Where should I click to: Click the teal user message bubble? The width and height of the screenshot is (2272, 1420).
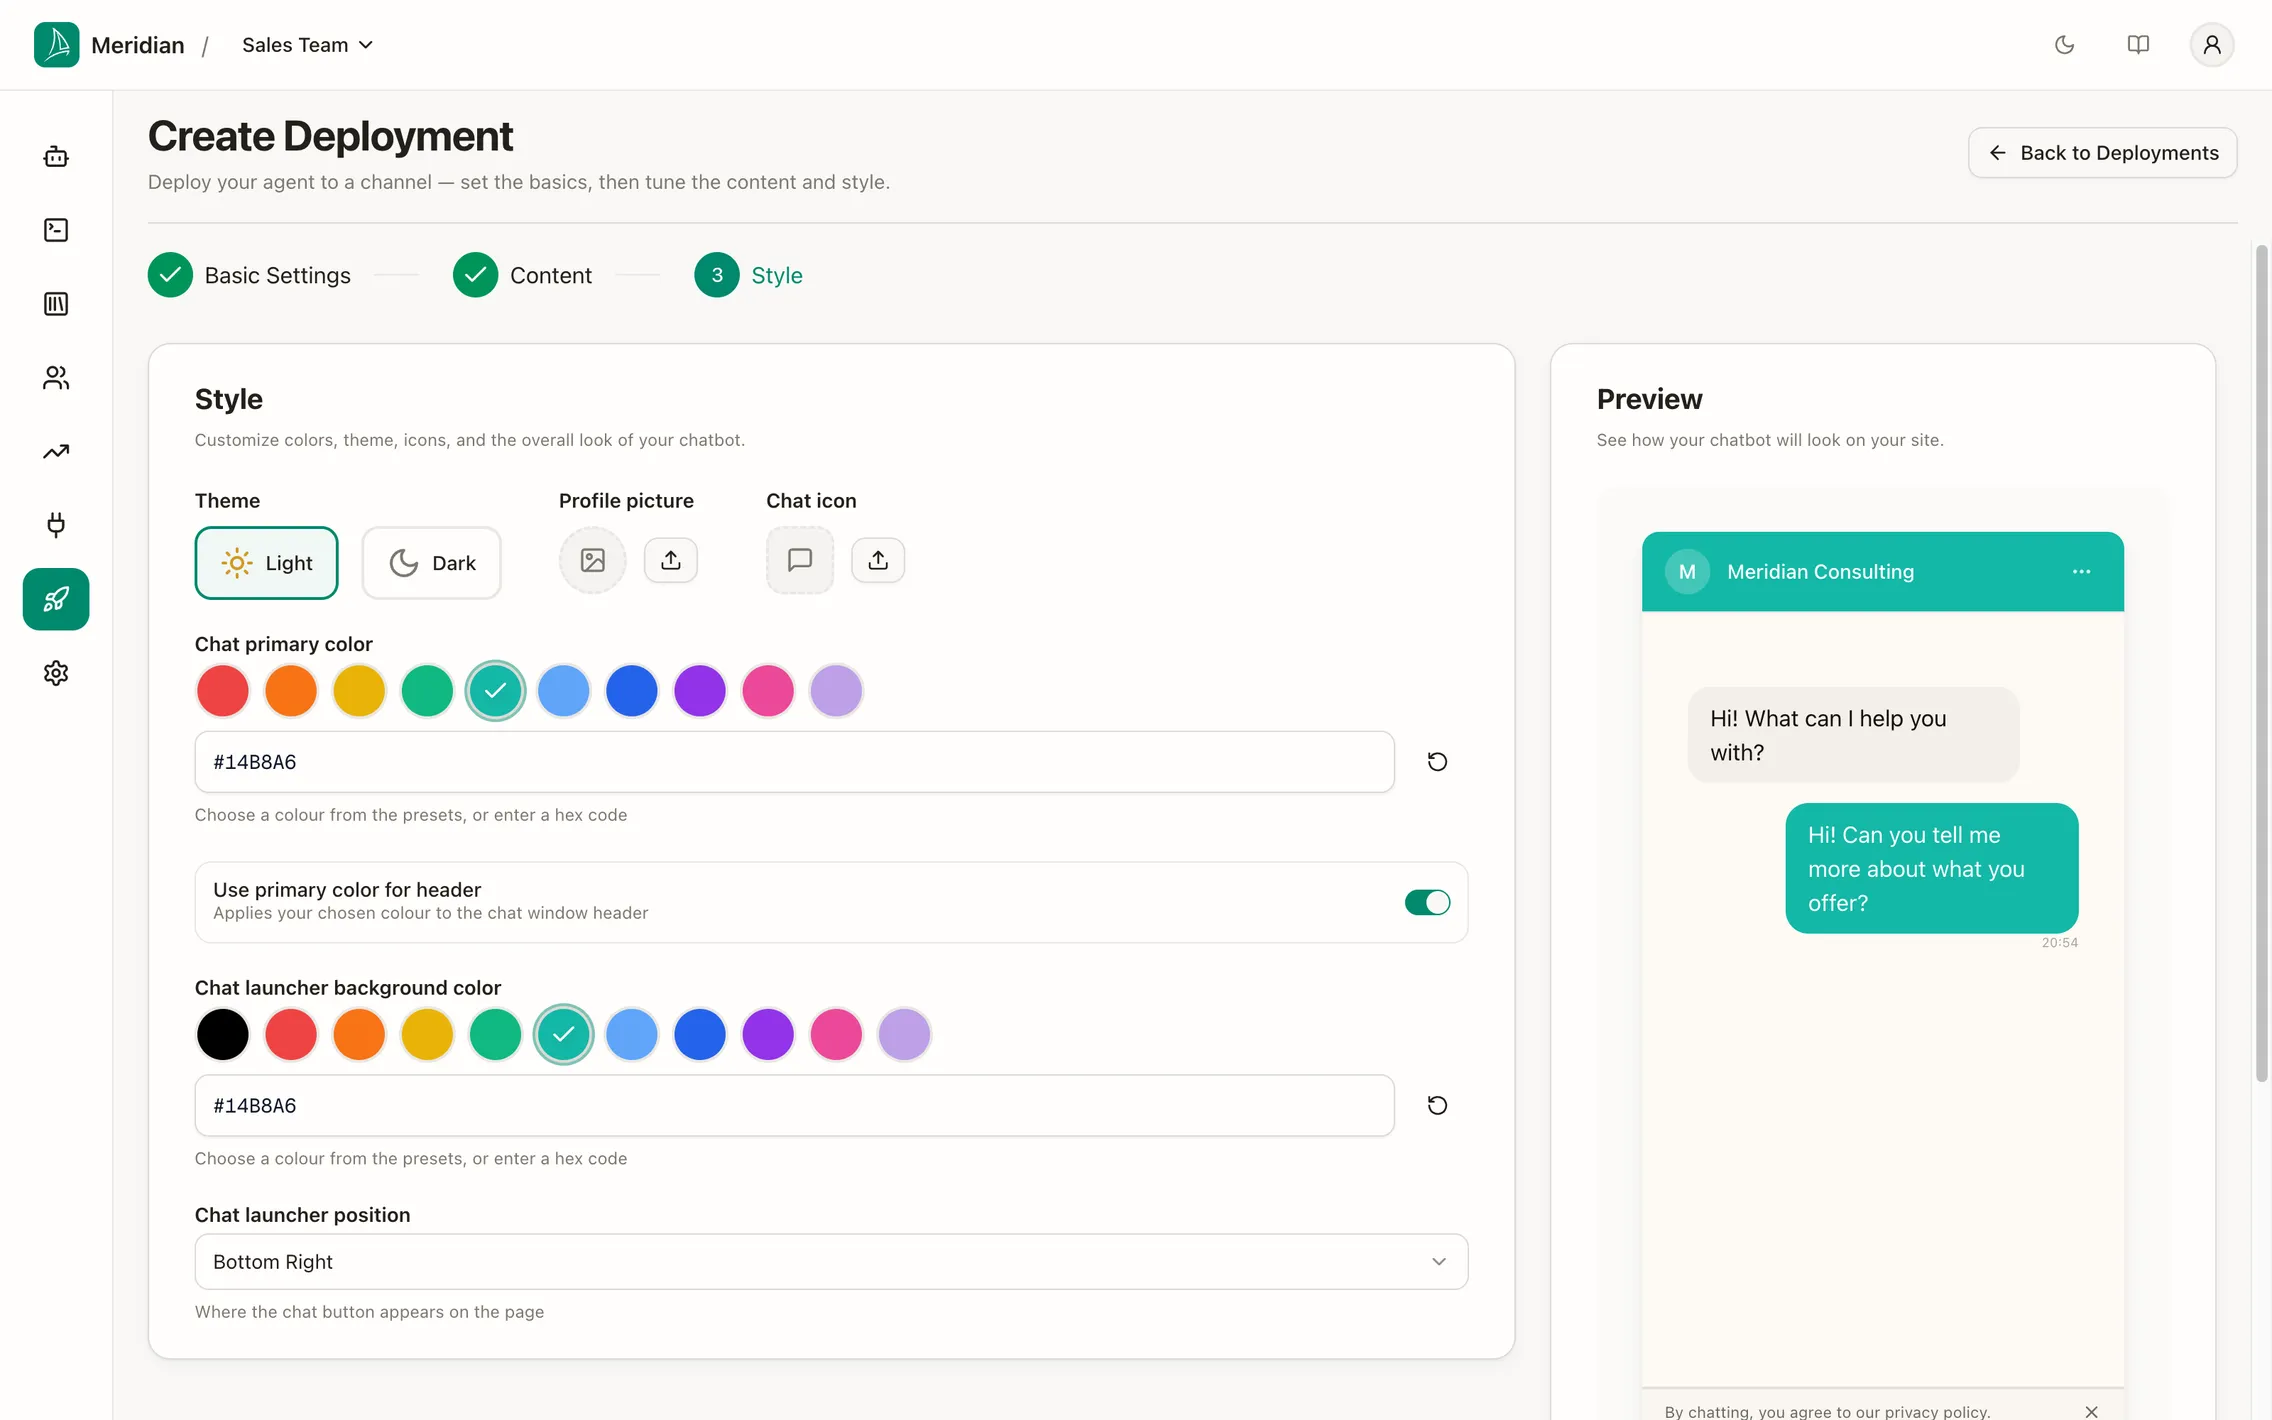coord(1932,868)
